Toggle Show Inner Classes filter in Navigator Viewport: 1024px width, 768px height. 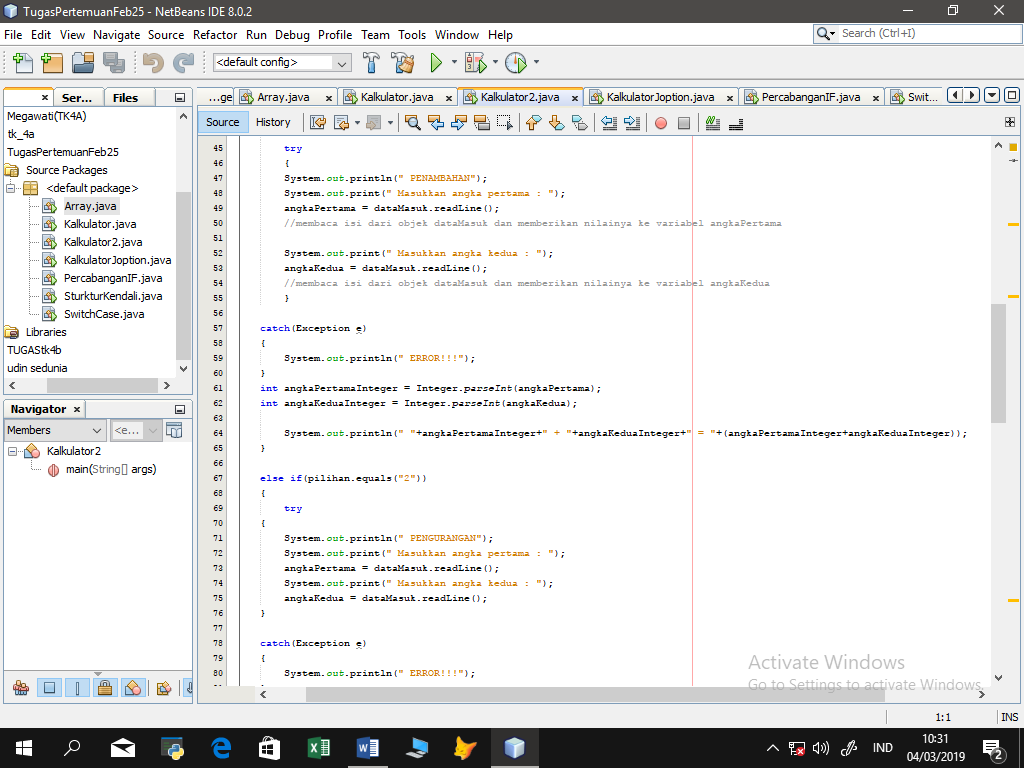133,688
